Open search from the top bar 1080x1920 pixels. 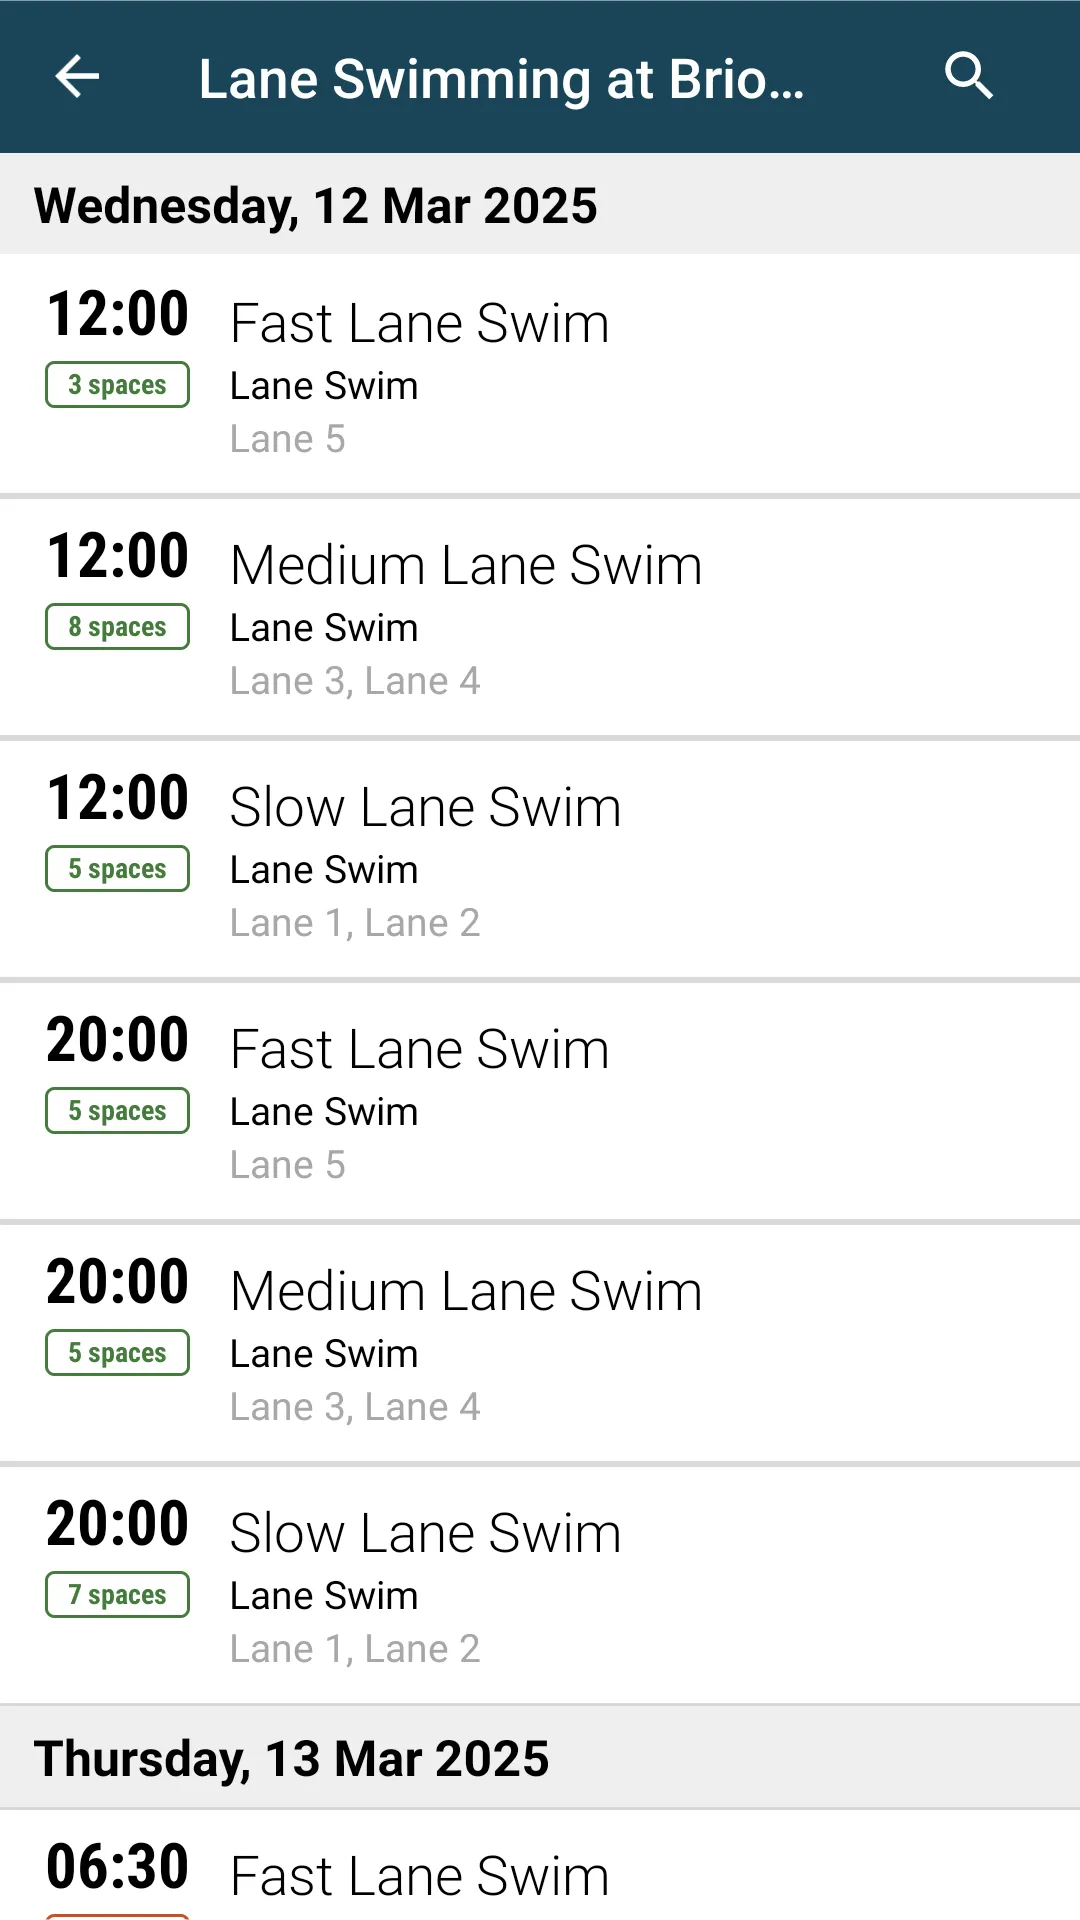click(x=968, y=77)
